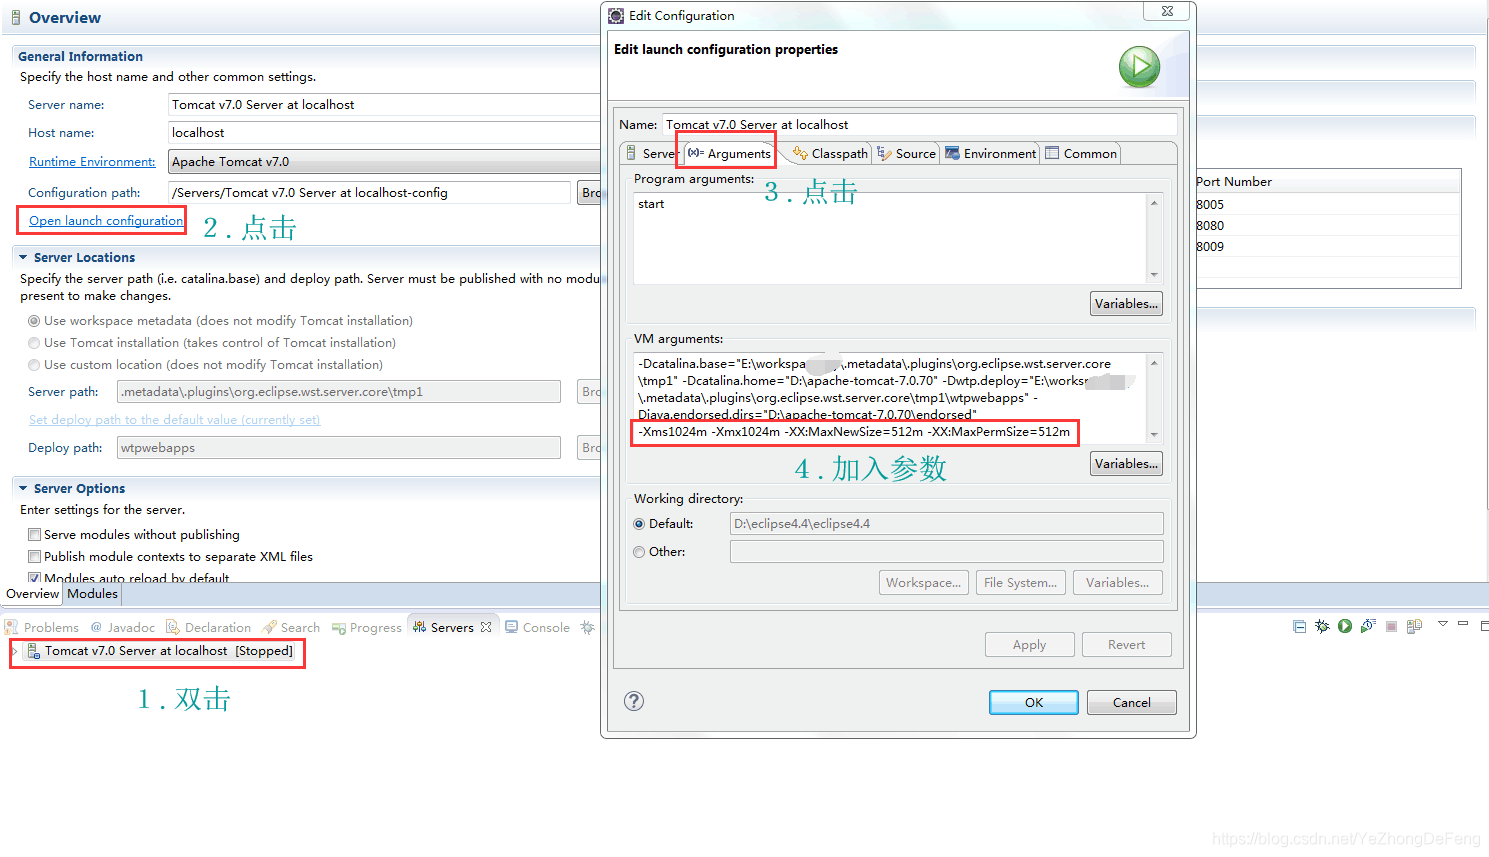The width and height of the screenshot is (1489, 857).
Task: Click the Server name field in Overview
Action: pos(384,105)
